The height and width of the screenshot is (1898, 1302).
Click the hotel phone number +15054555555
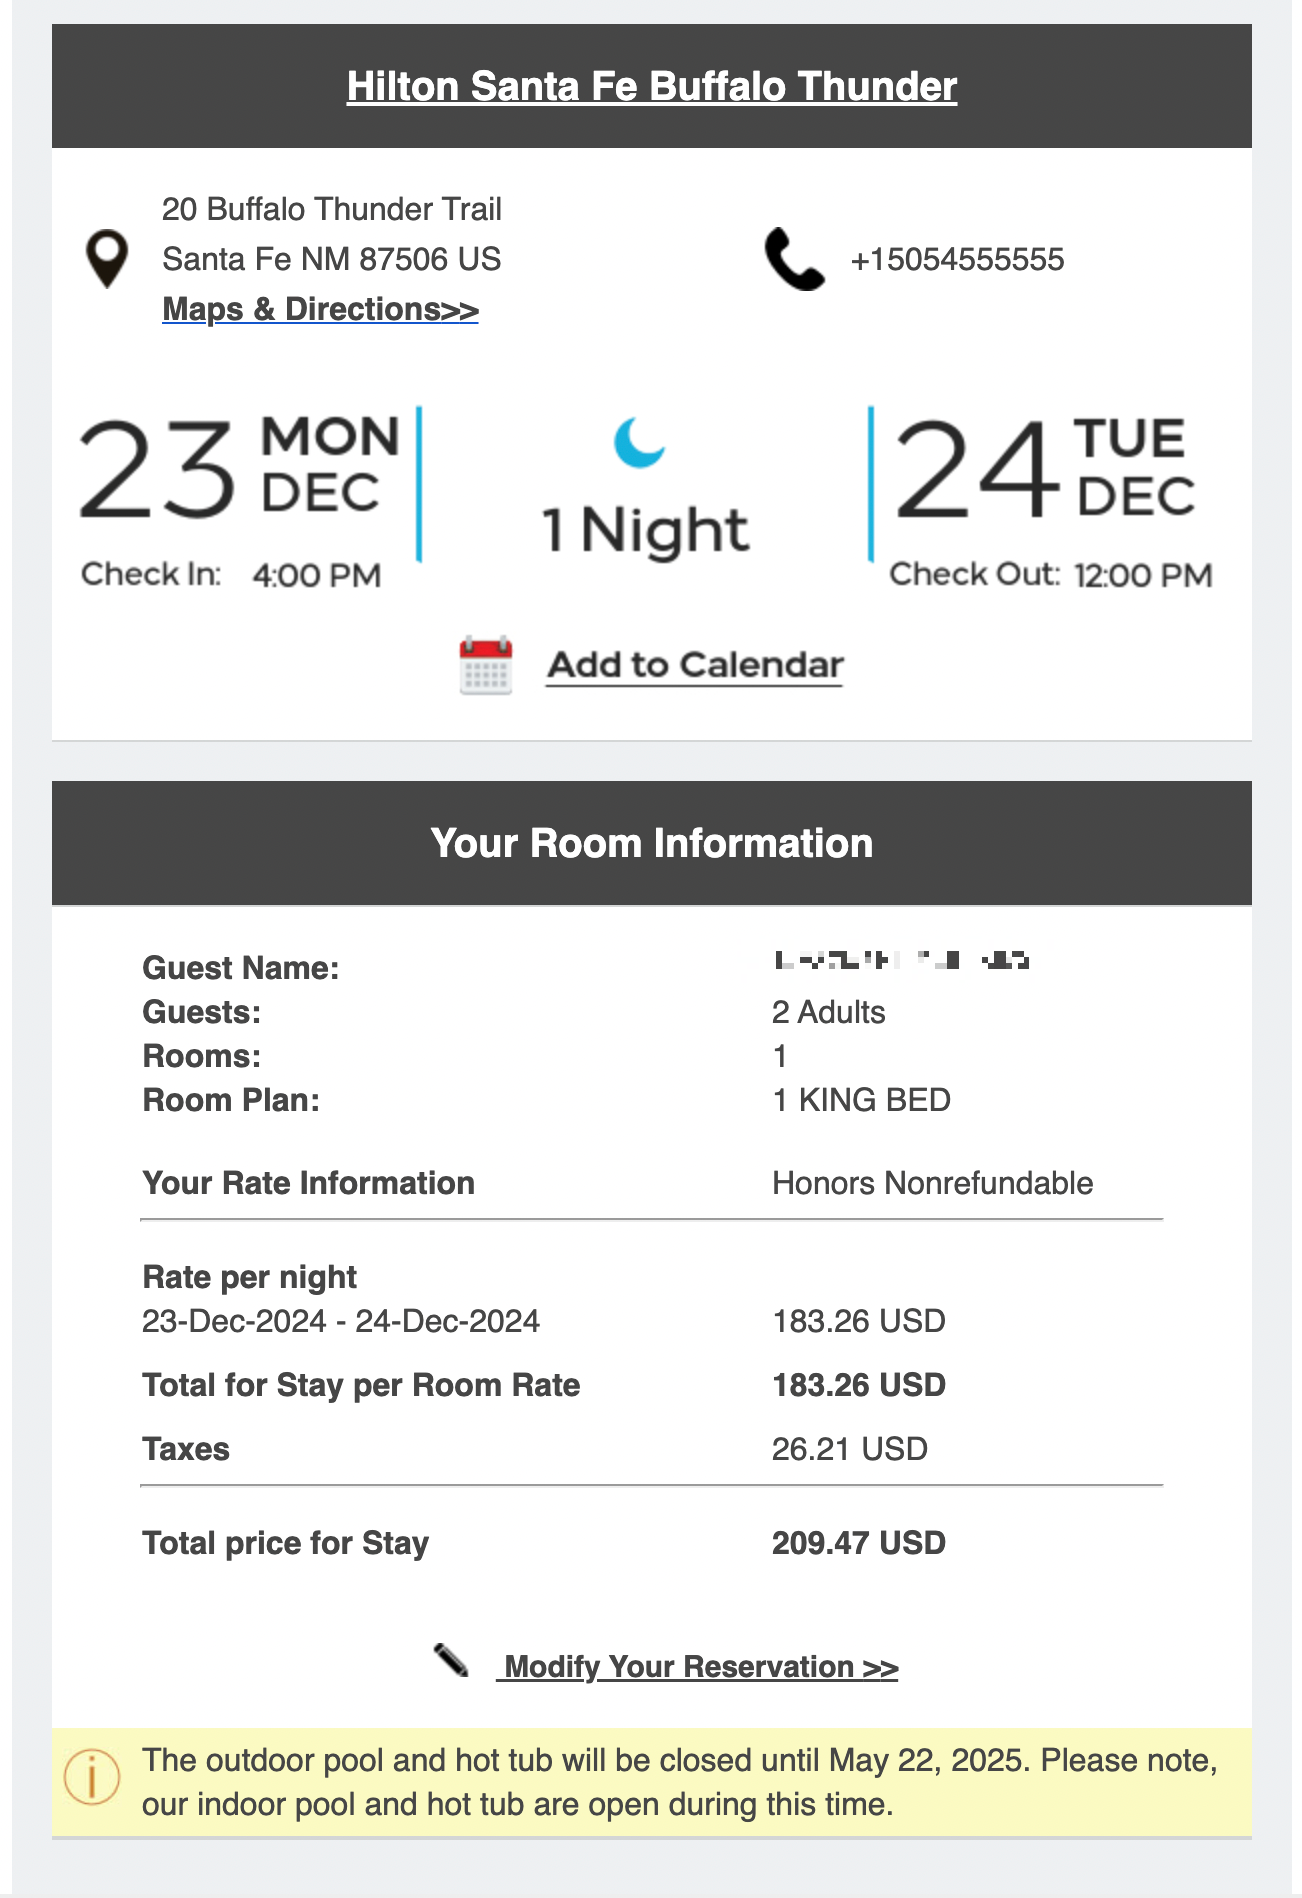[x=957, y=260]
